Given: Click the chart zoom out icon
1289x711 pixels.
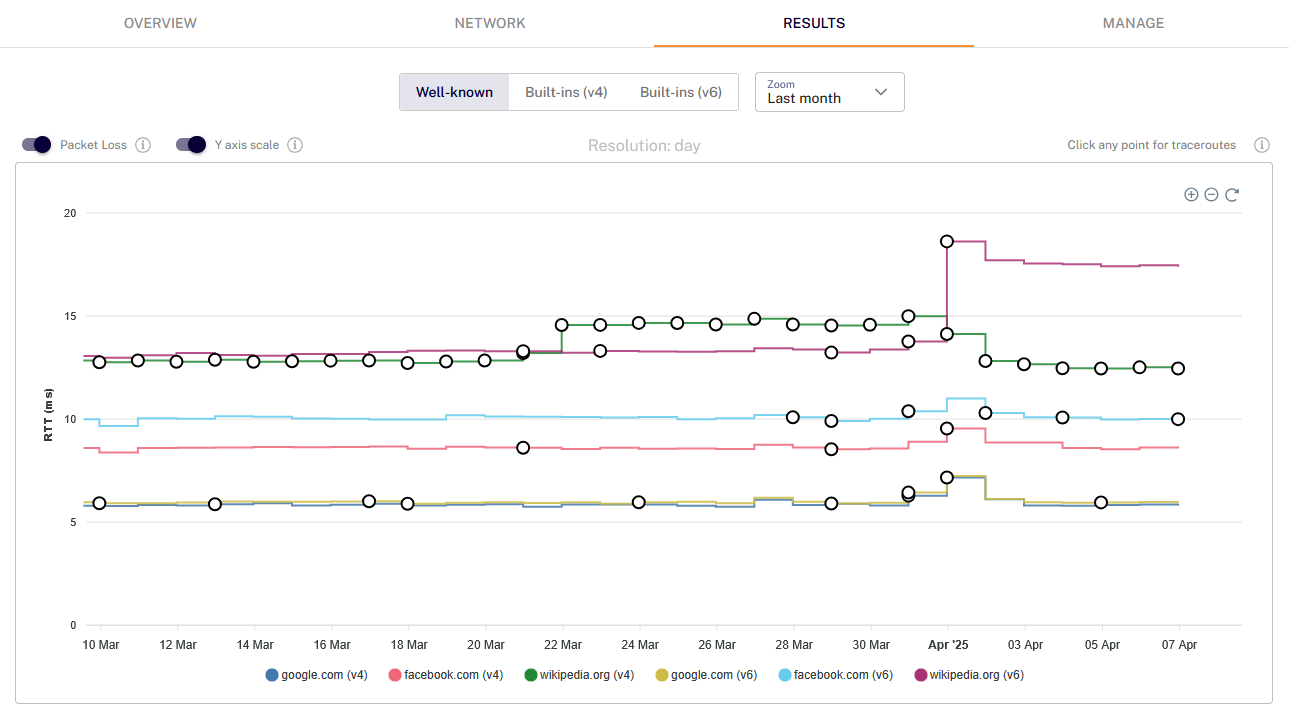Looking at the screenshot, I should pos(1211,195).
